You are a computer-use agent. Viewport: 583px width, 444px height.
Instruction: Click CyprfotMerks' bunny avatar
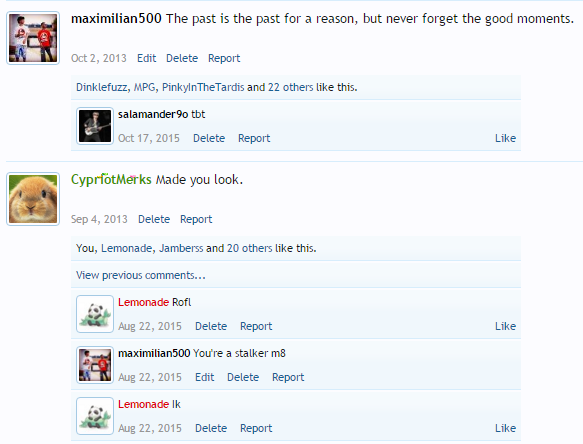click(x=33, y=199)
